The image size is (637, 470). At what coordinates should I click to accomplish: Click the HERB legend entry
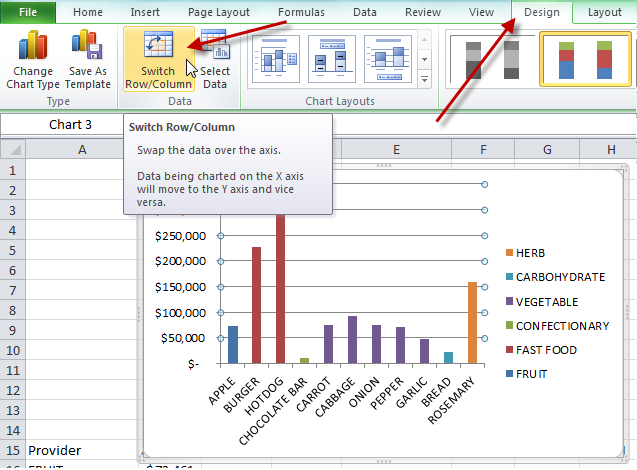point(525,253)
